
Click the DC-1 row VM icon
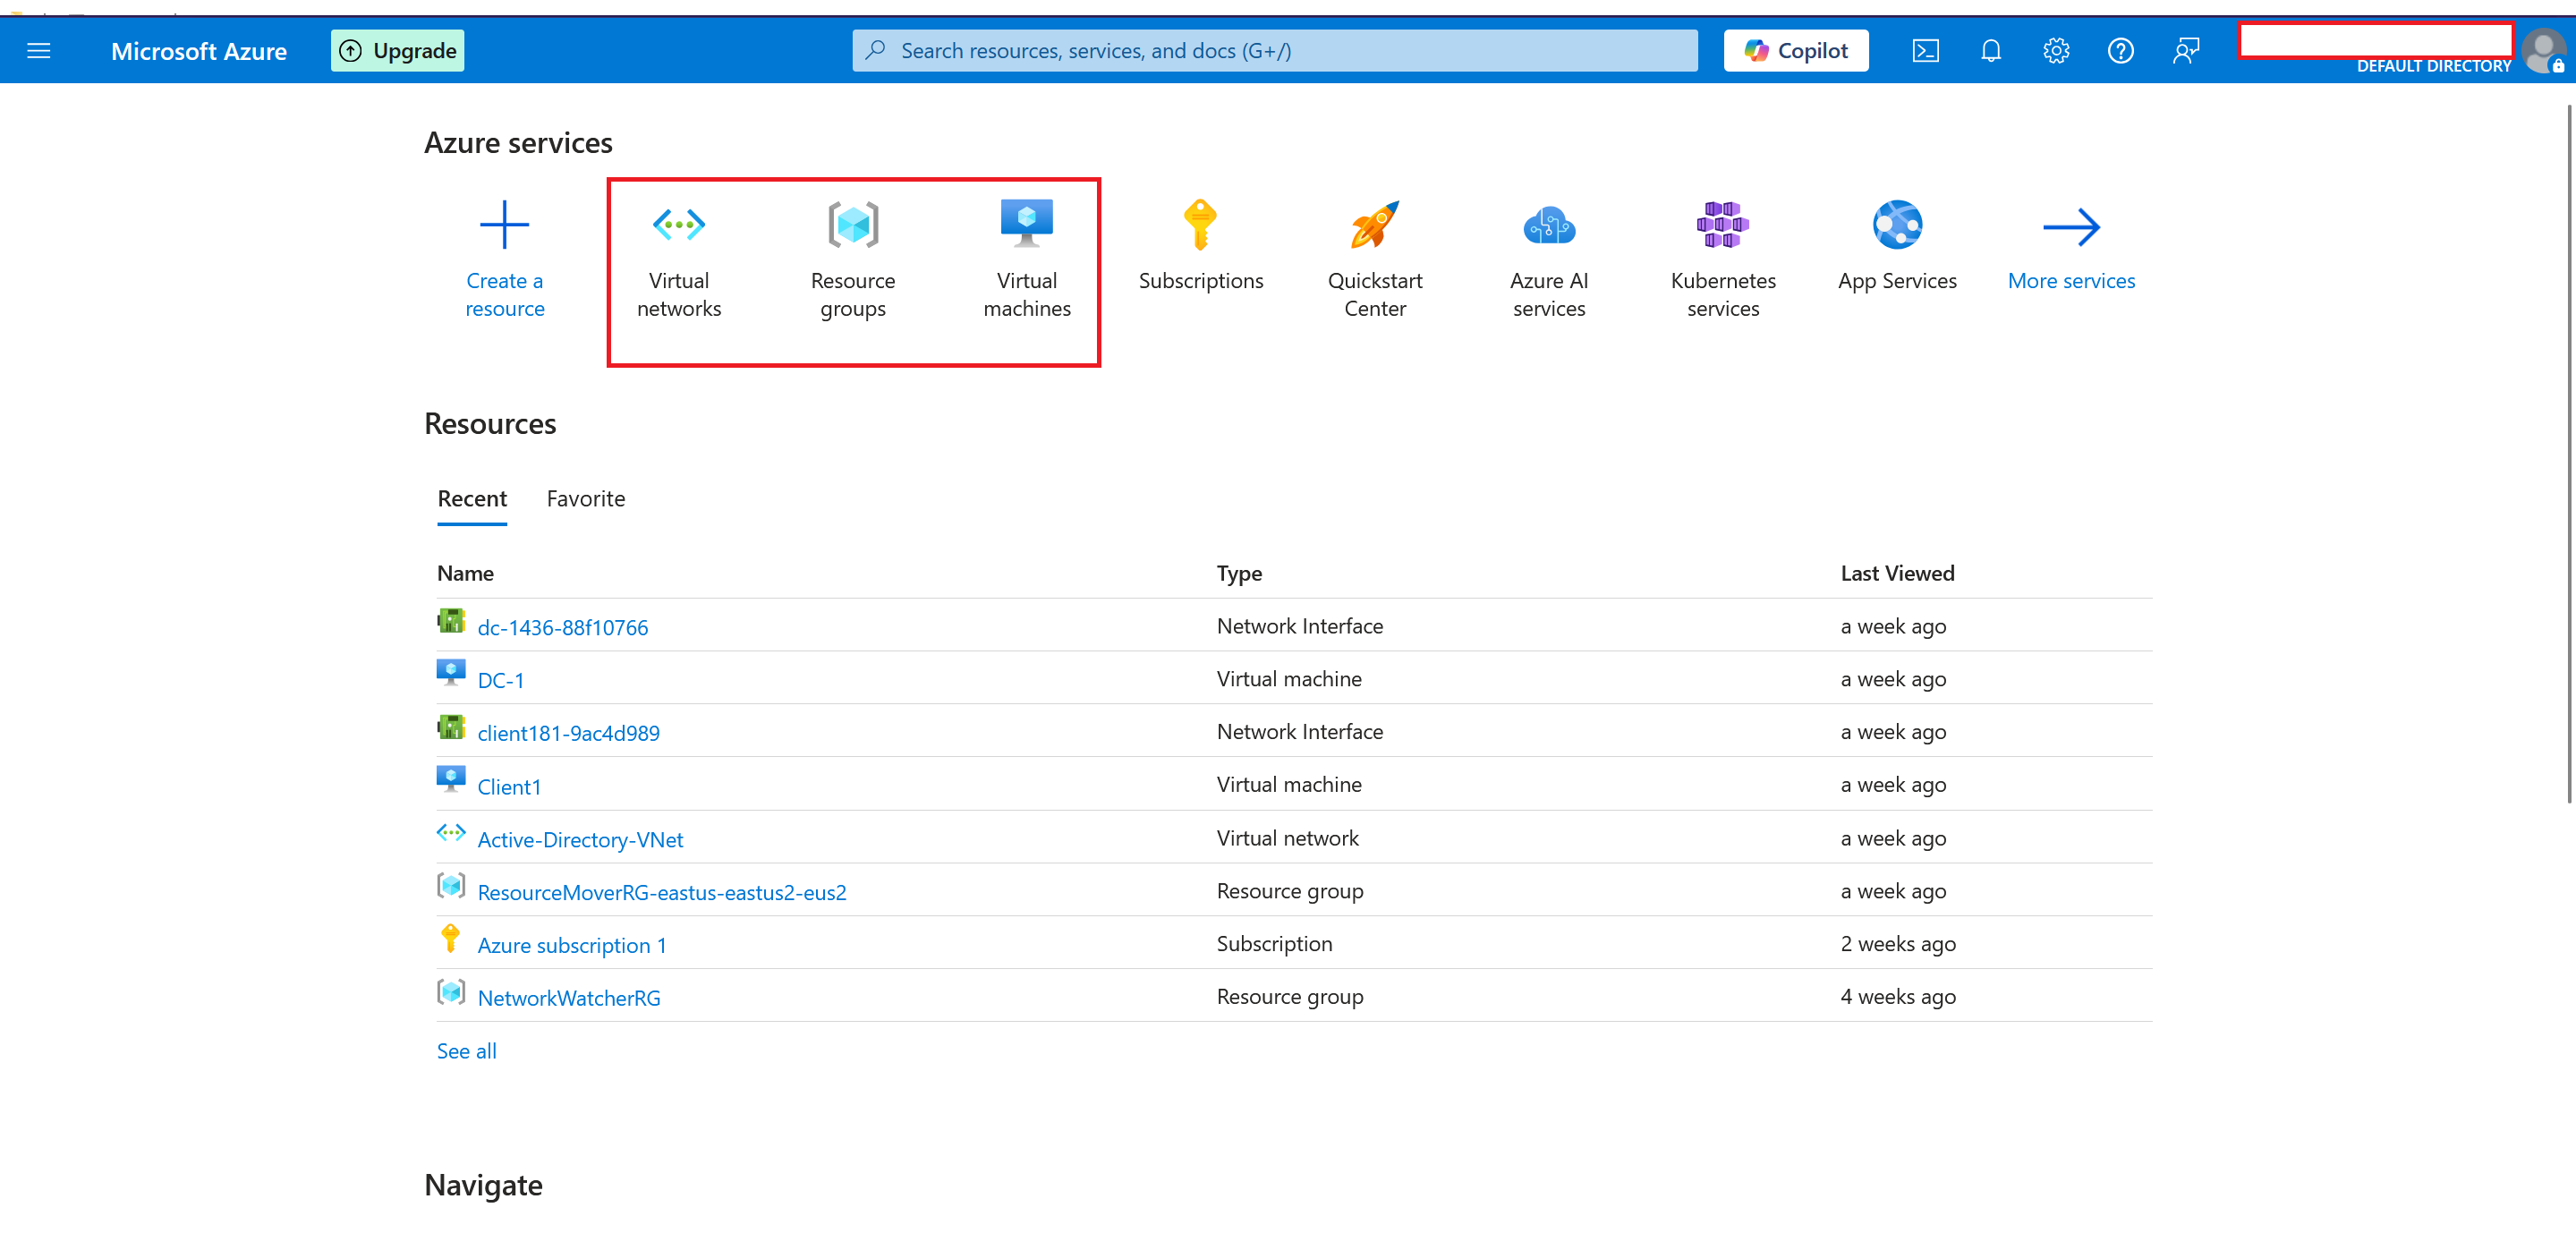(x=451, y=673)
